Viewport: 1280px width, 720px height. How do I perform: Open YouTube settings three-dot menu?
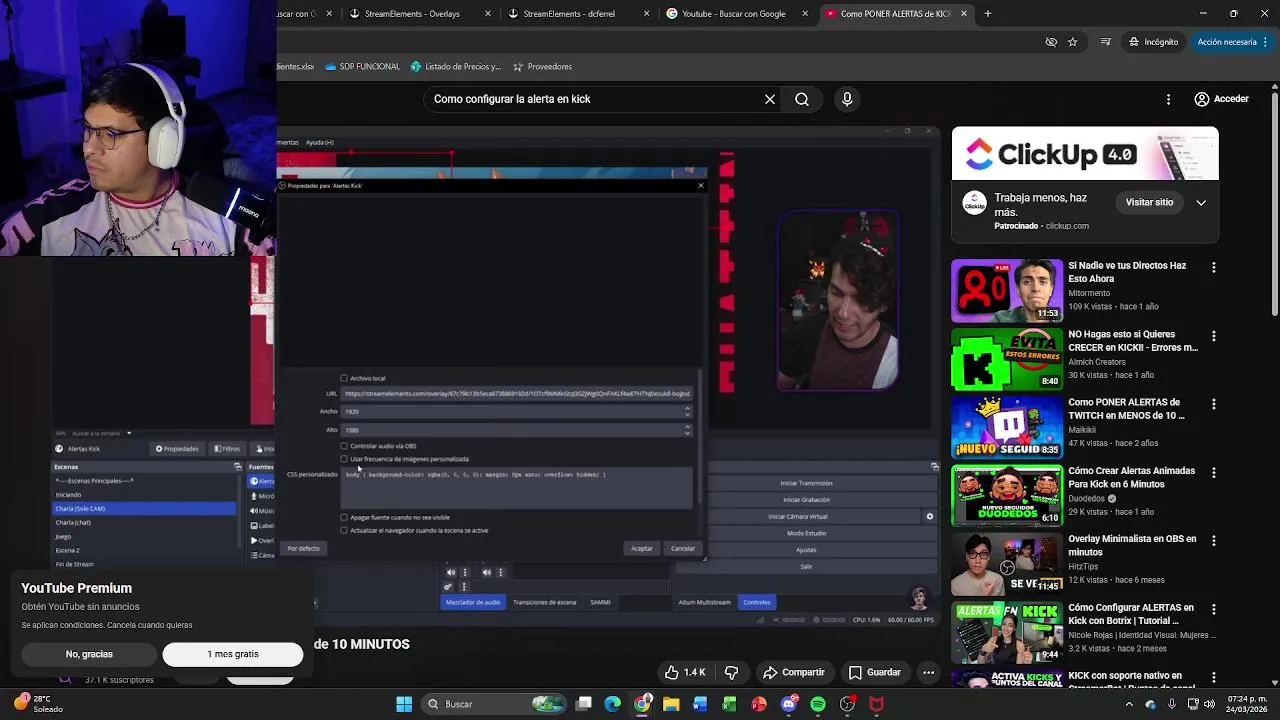[1168, 99]
